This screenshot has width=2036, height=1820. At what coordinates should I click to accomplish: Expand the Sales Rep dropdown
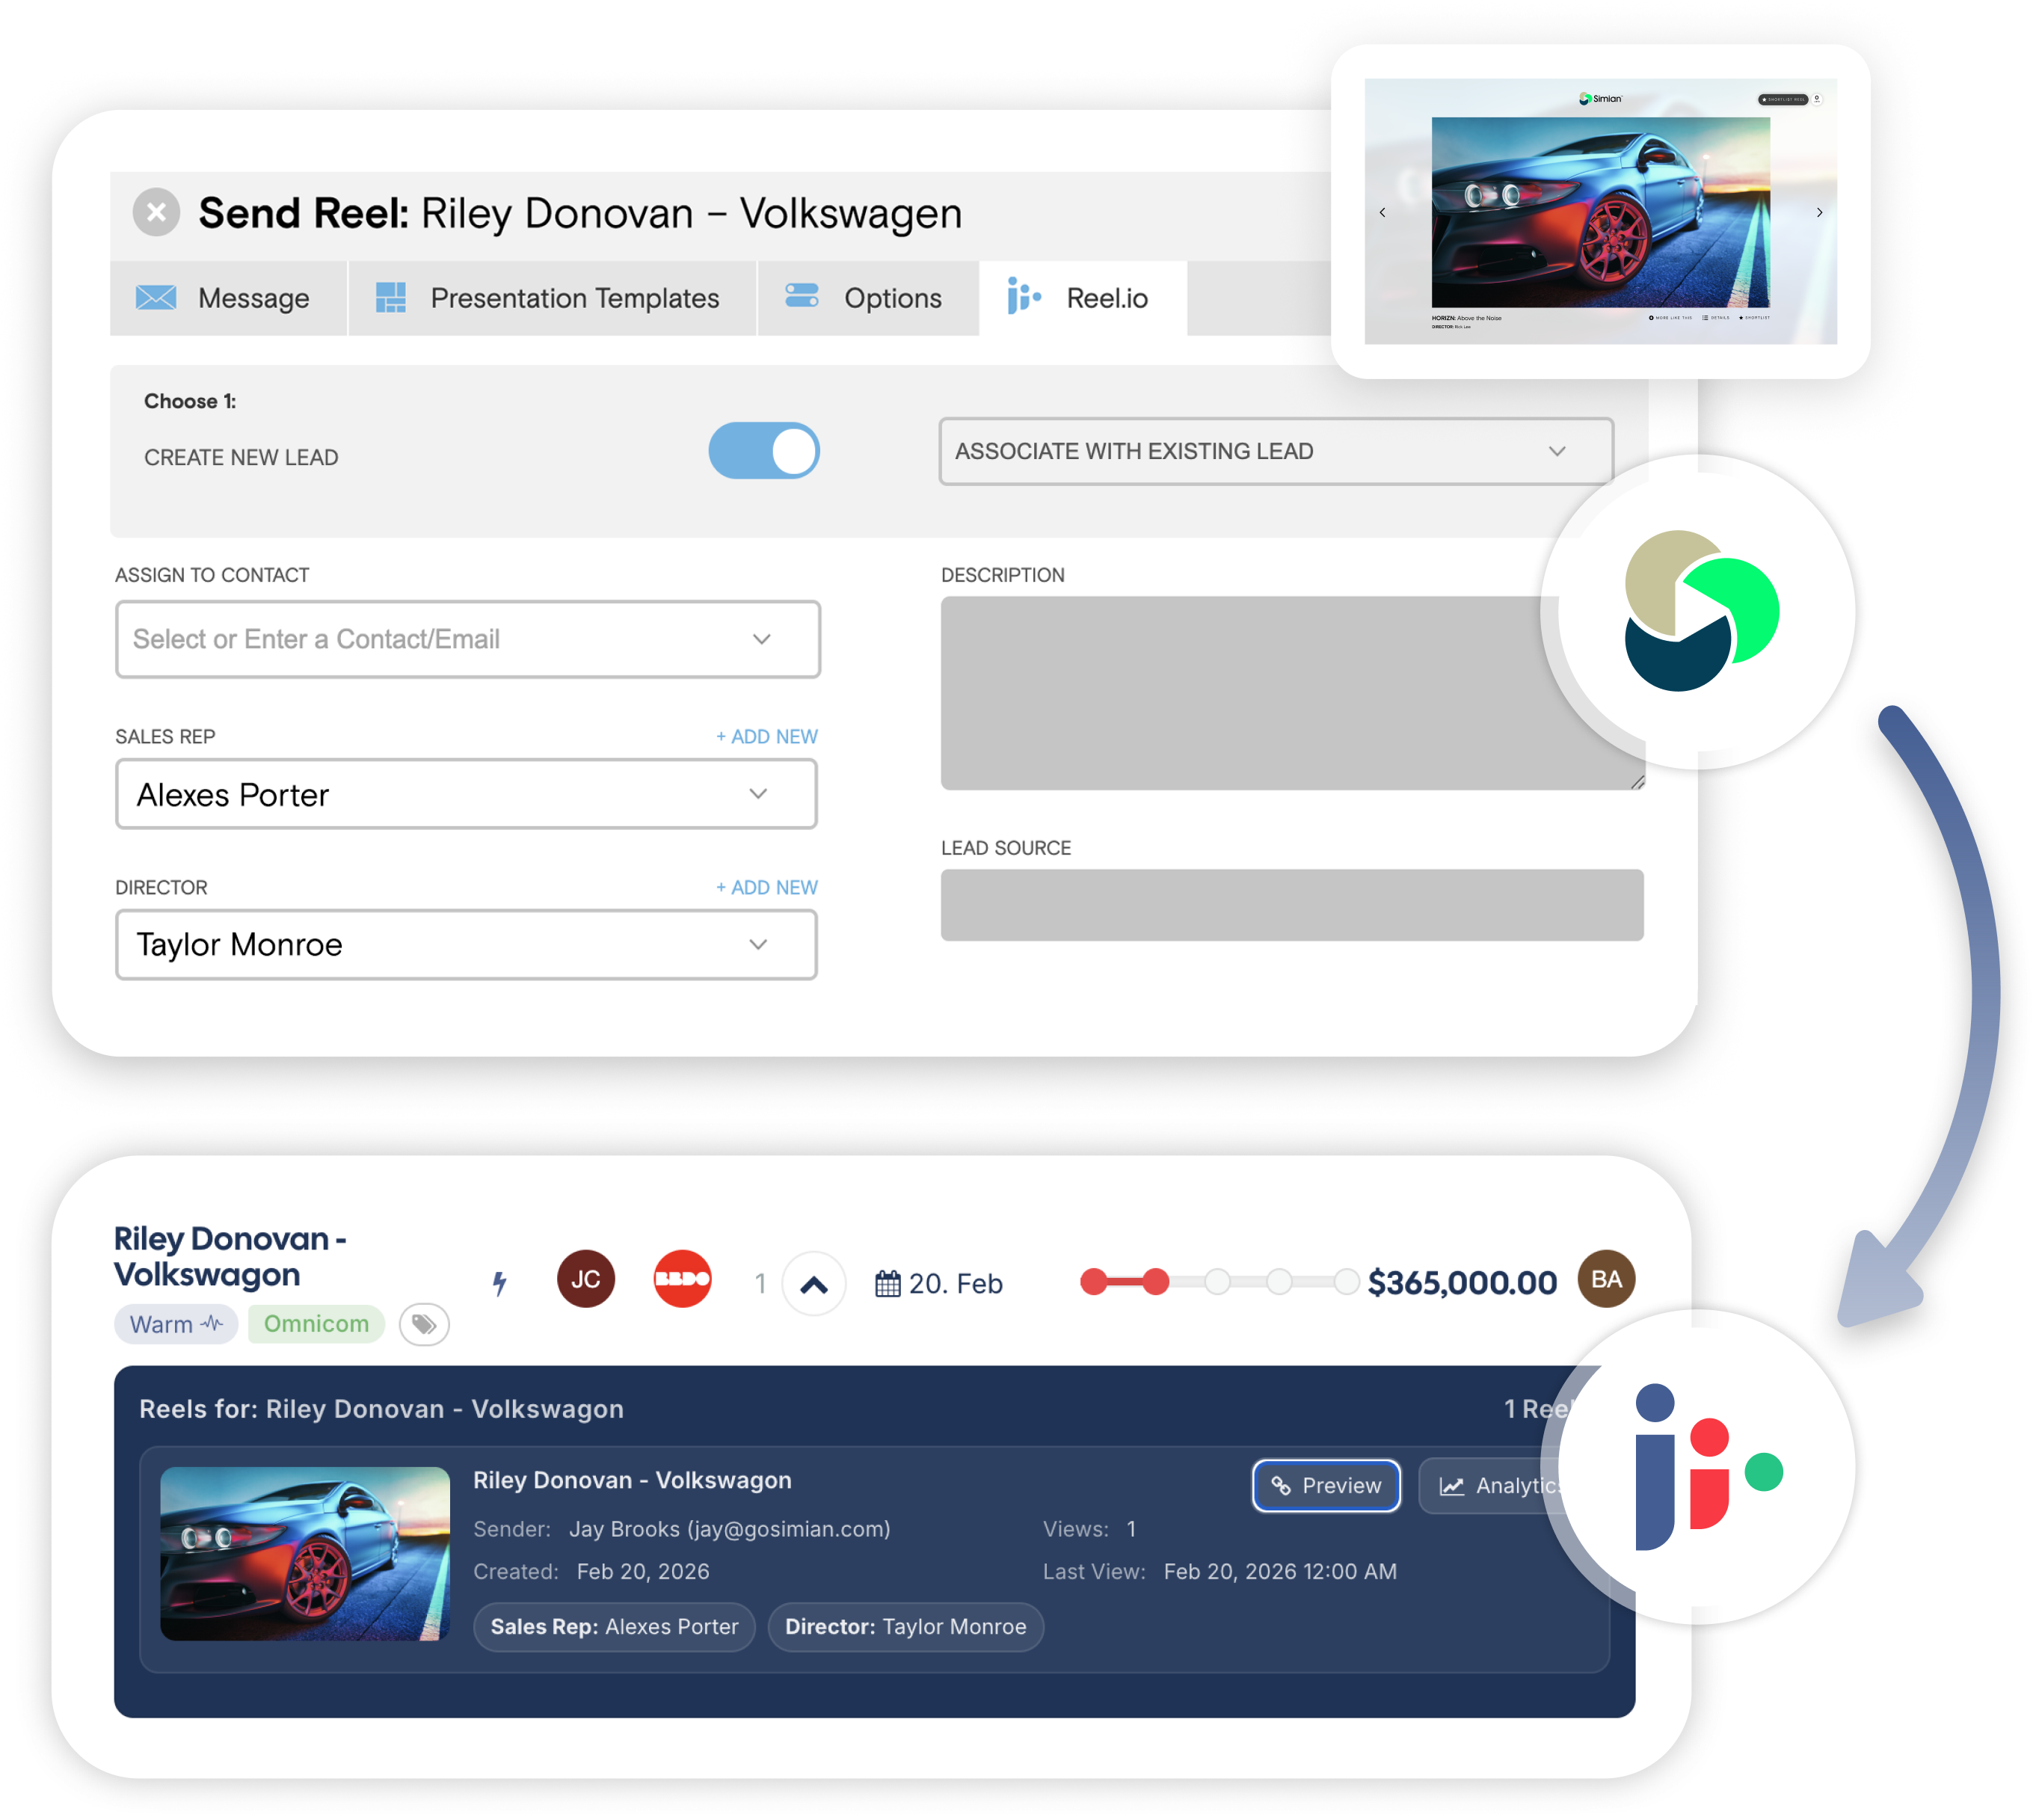466,794
